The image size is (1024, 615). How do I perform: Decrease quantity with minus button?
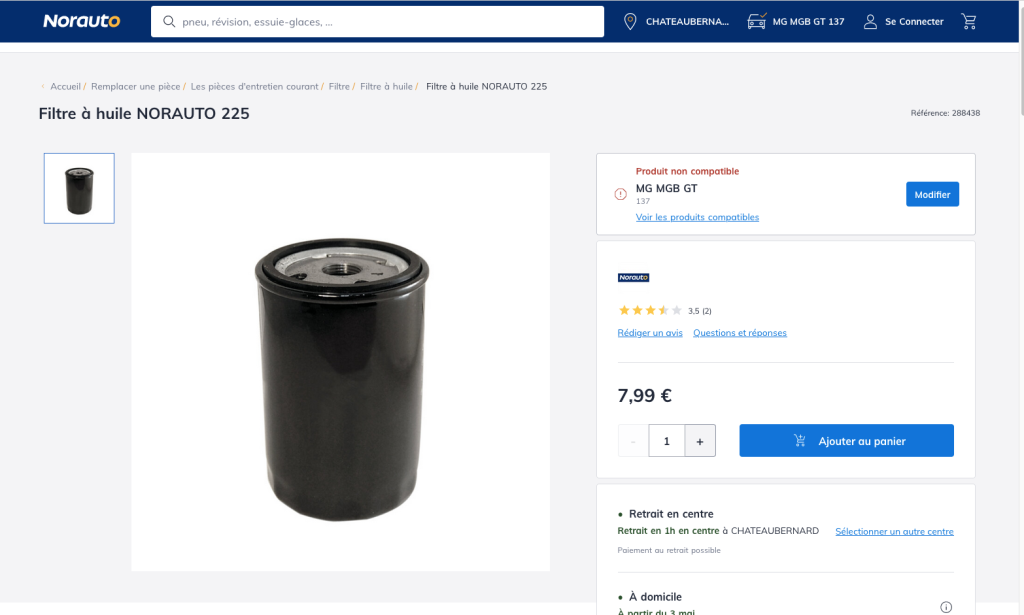click(633, 441)
